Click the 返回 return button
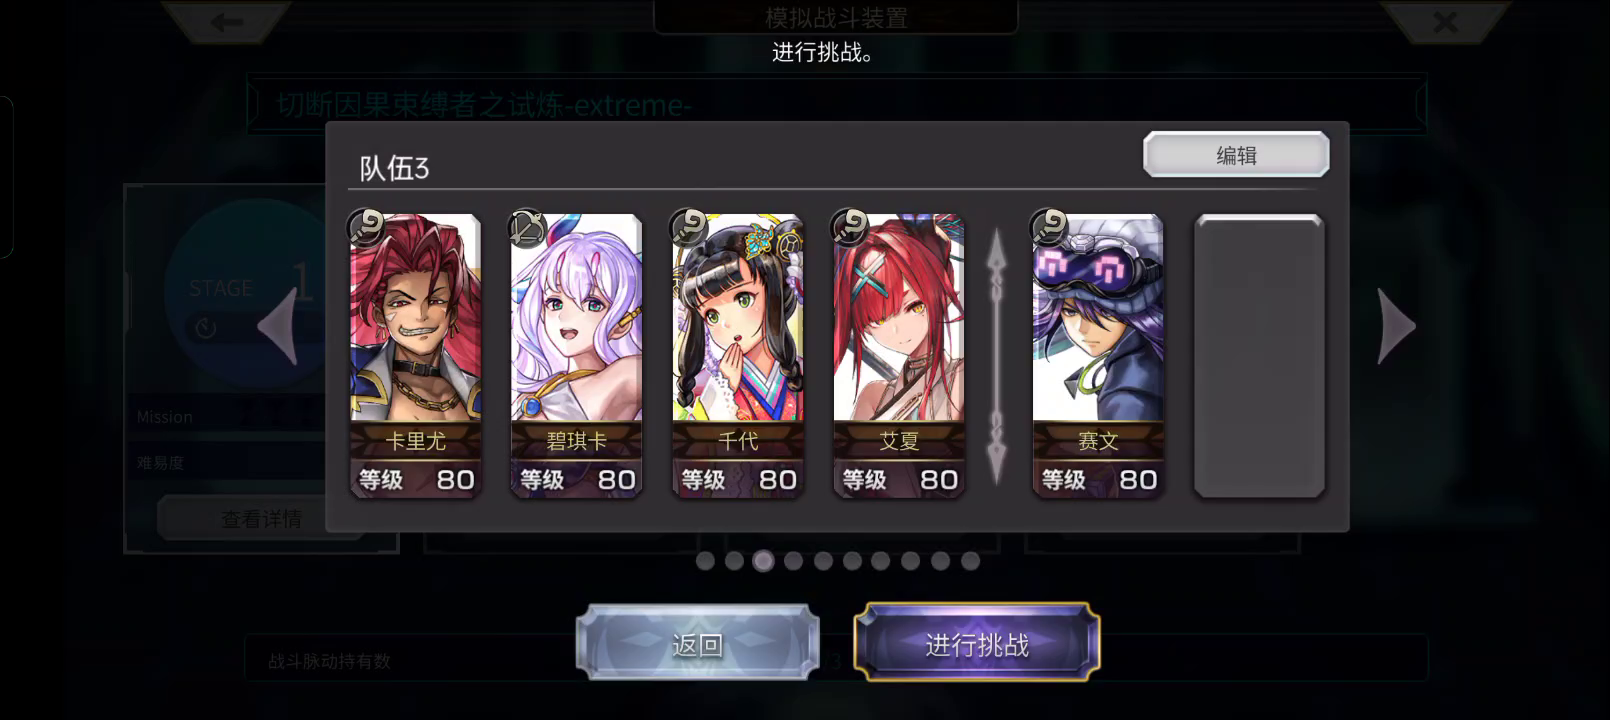The width and height of the screenshot is (1610, 720). [x=697, y=644]
